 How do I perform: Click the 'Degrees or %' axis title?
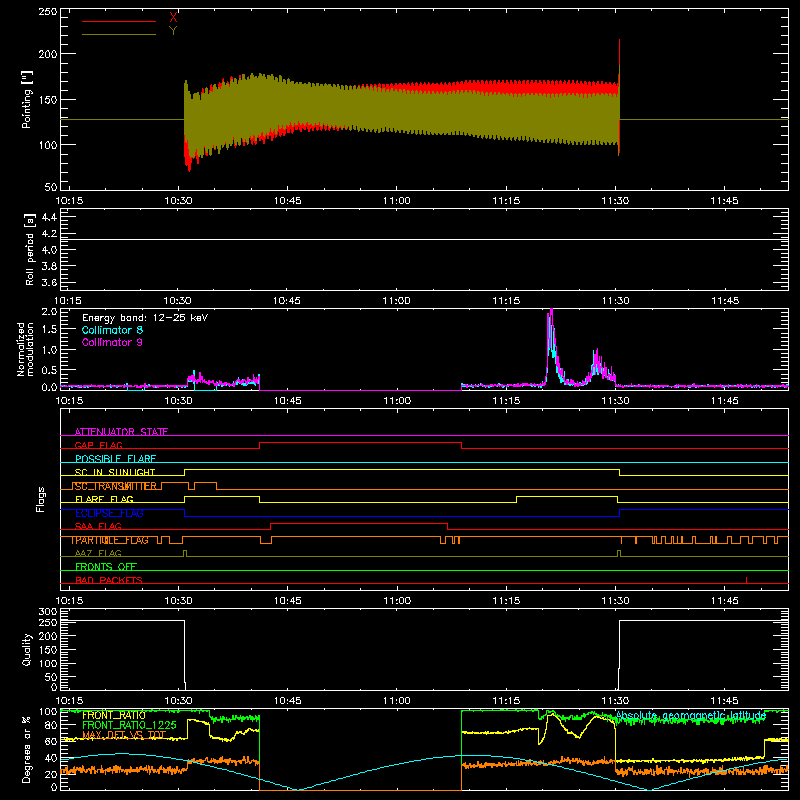tap(27, 749)
